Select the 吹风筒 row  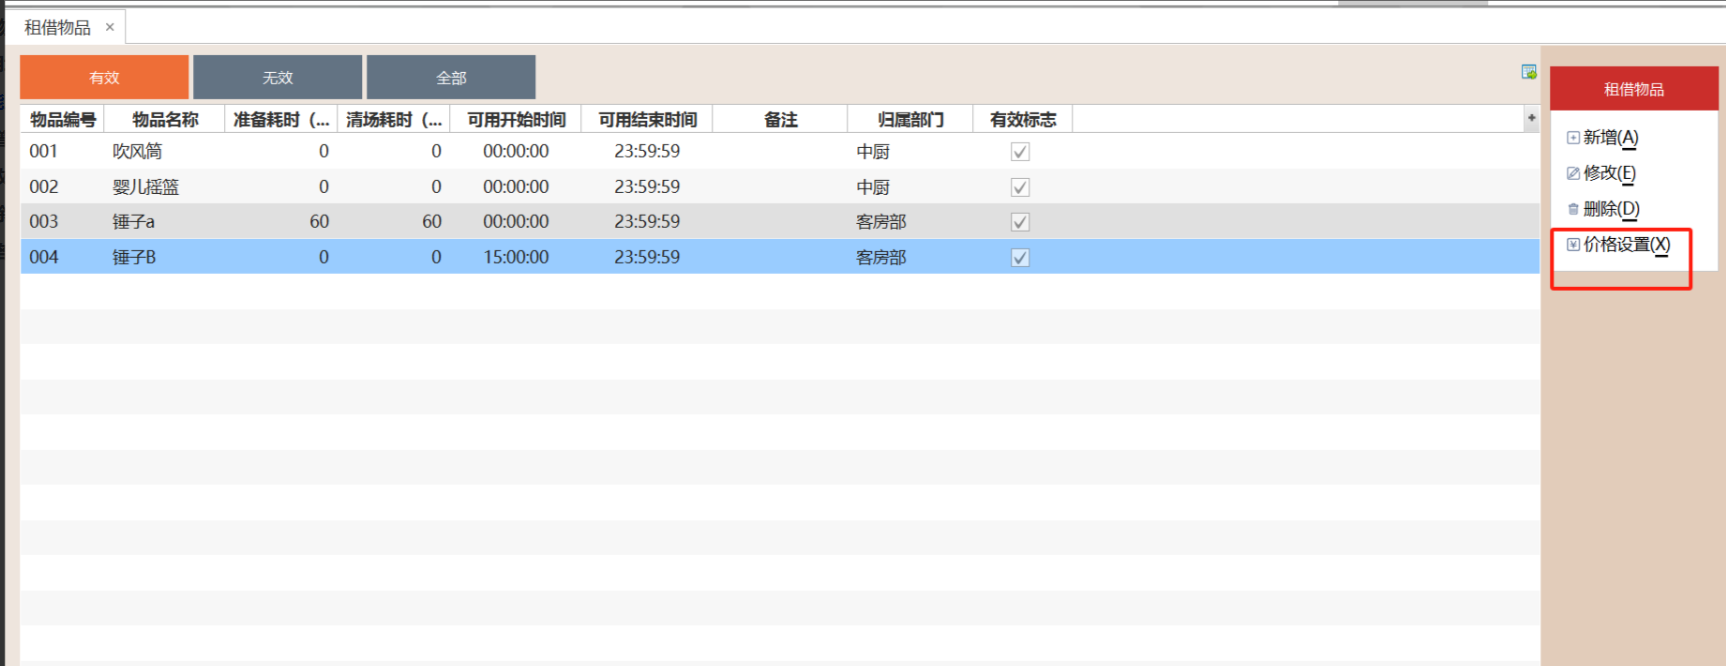[137, 152]
